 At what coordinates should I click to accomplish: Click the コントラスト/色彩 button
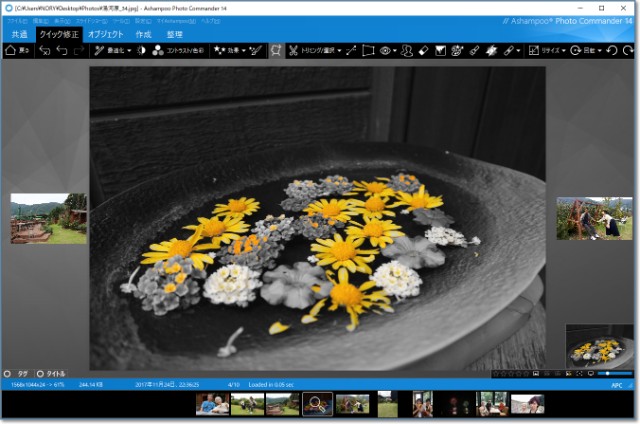coord(178,50)
